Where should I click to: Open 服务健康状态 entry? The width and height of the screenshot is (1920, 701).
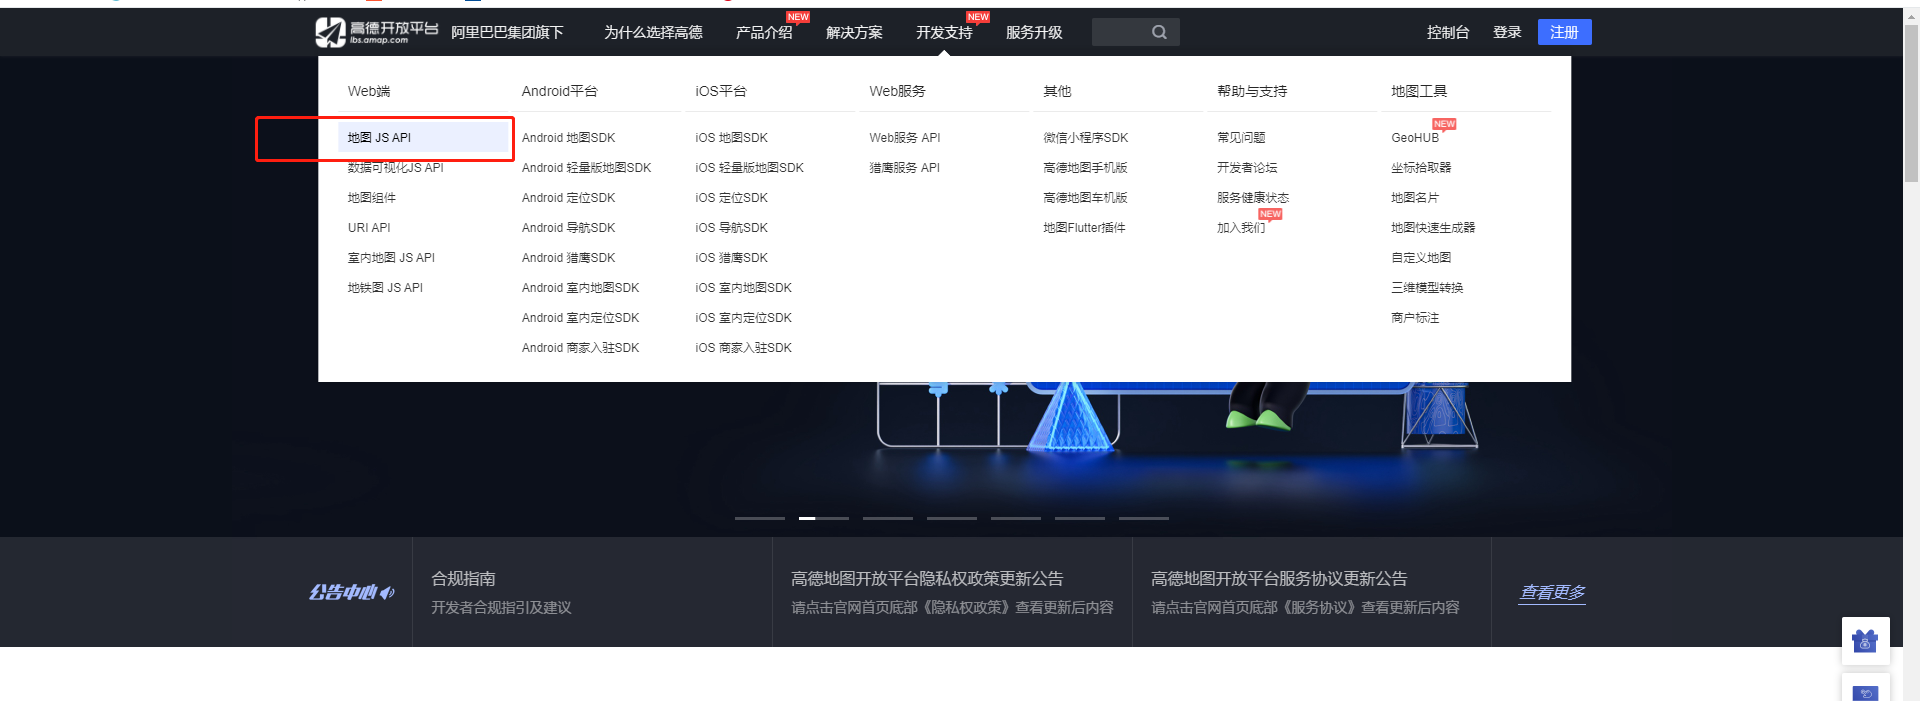(x=1253, y=198)
